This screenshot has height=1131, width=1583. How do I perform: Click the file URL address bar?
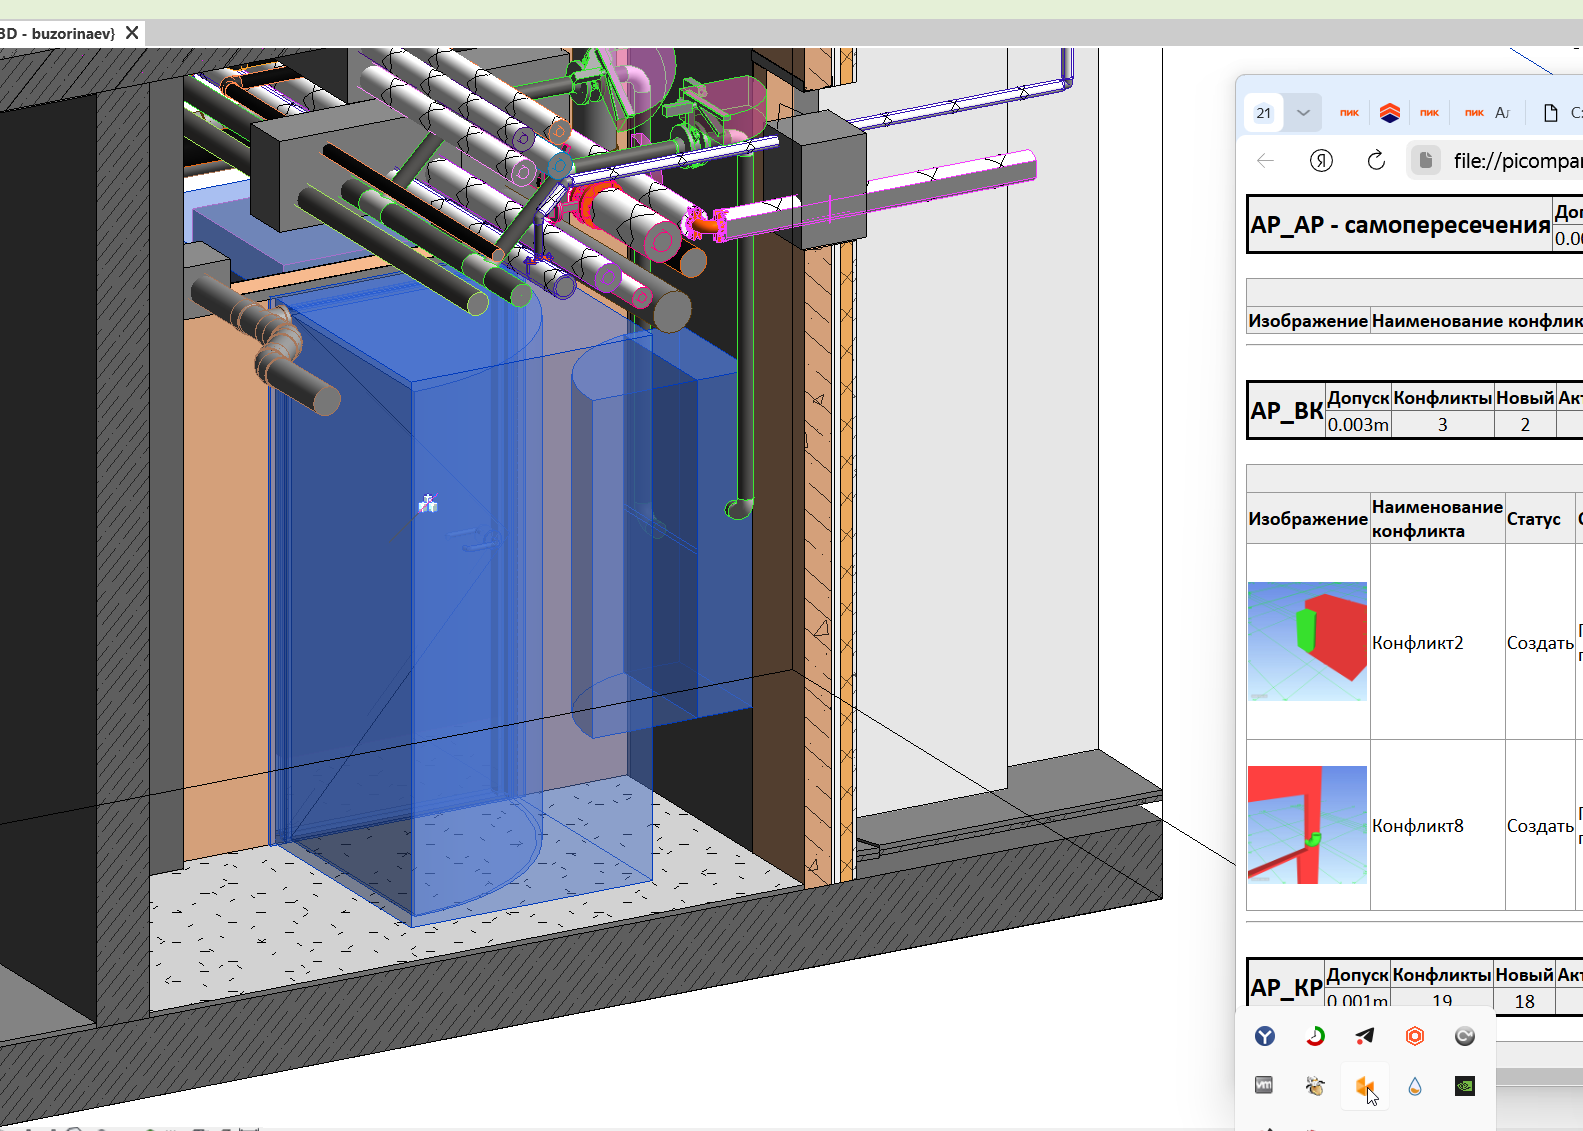[x=1496, y=160]
